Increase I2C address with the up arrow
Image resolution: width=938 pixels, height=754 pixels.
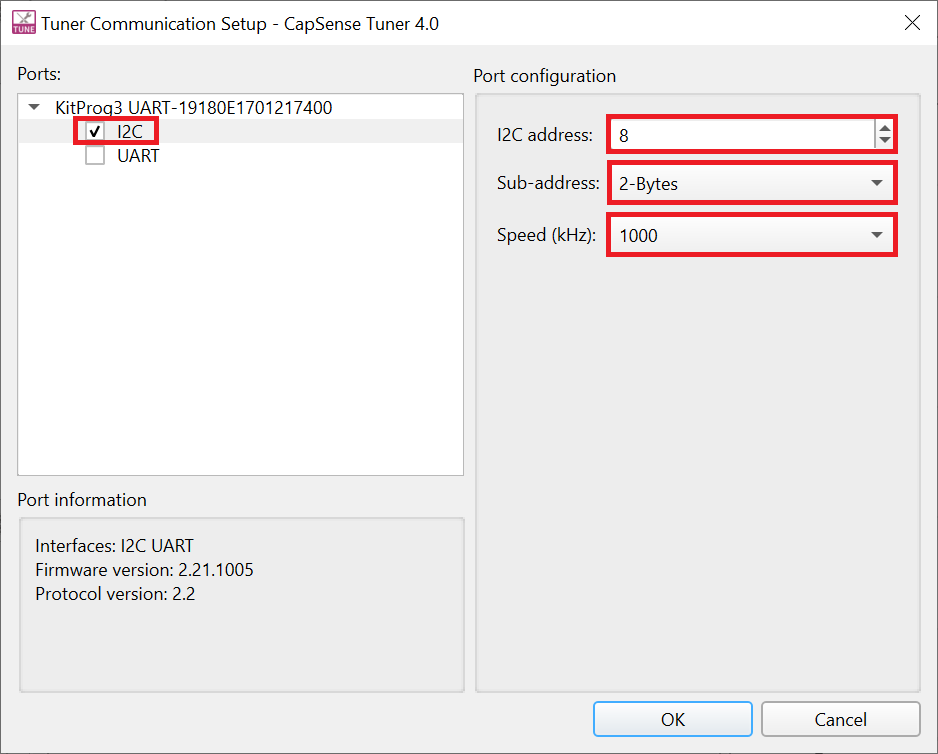(884, 127)
